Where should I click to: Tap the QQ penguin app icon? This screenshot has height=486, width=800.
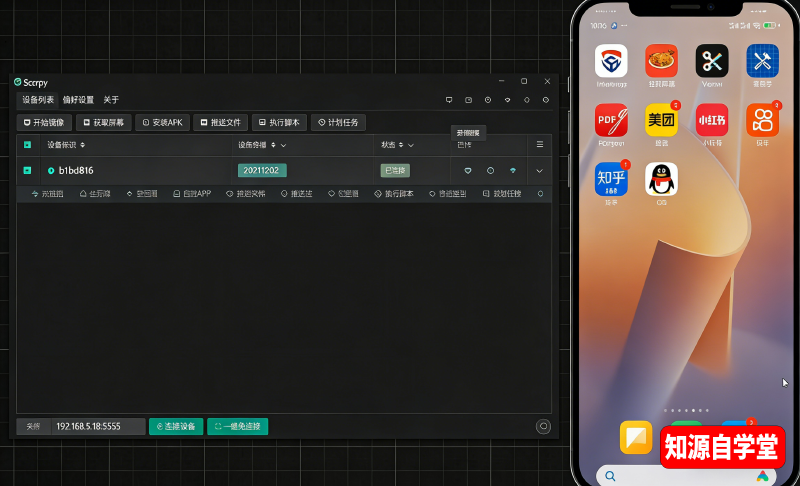pos(661,179)
